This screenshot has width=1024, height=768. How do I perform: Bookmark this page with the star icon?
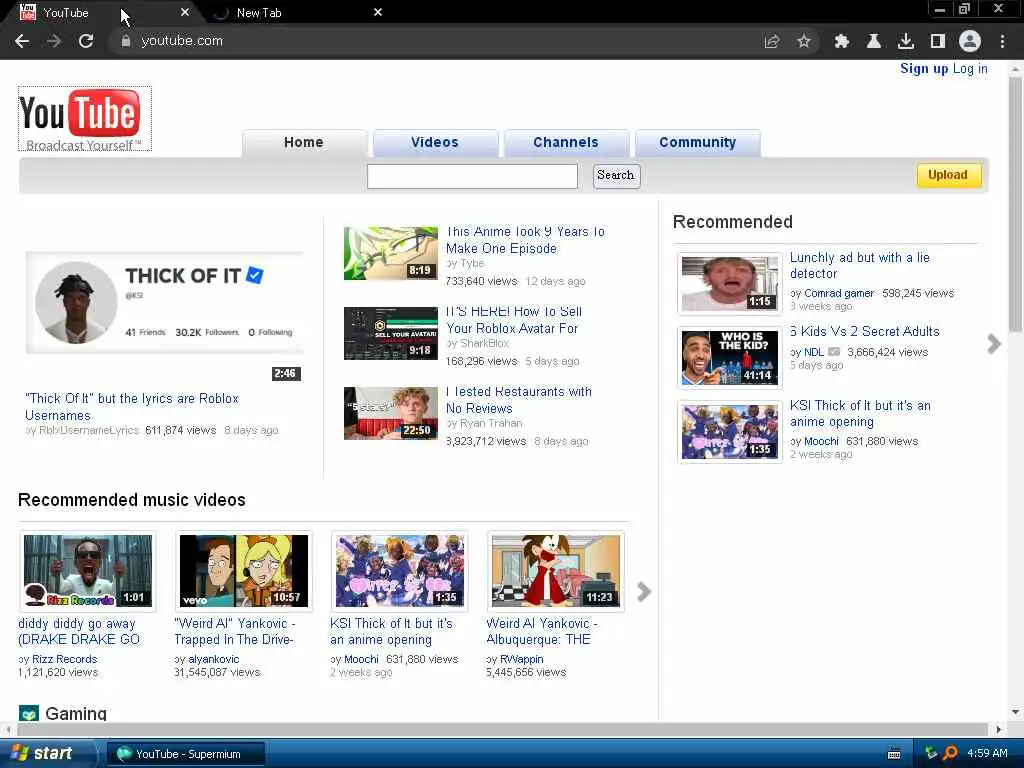pyautogui.click(x=804, y=42)
